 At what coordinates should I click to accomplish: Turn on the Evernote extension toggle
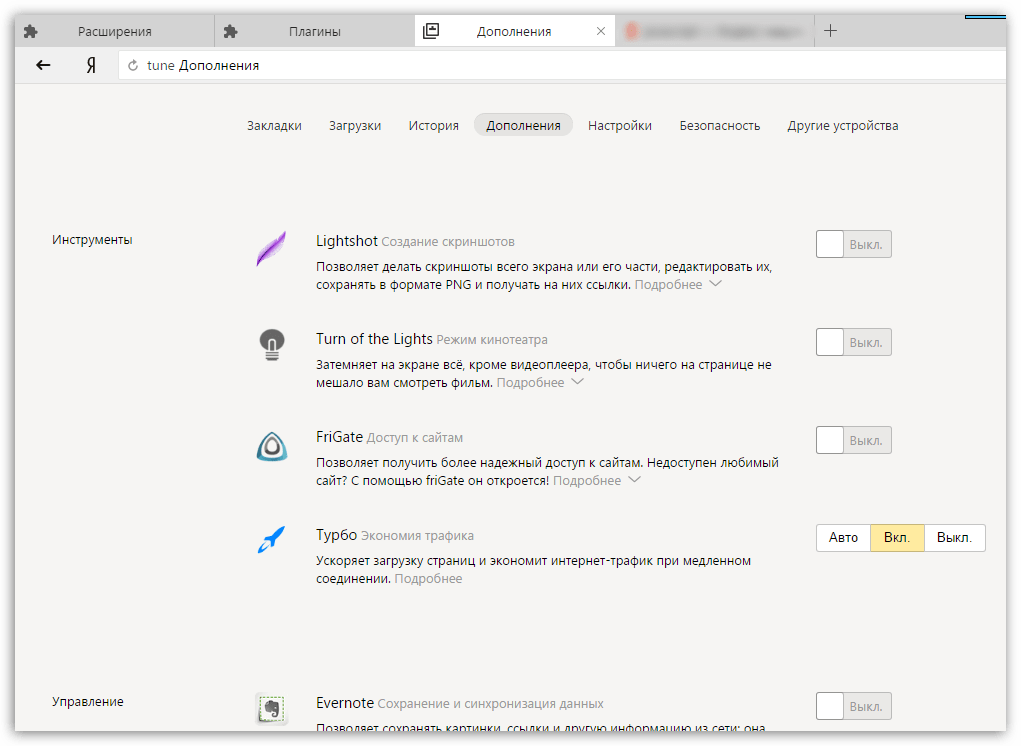pos(853,706)
